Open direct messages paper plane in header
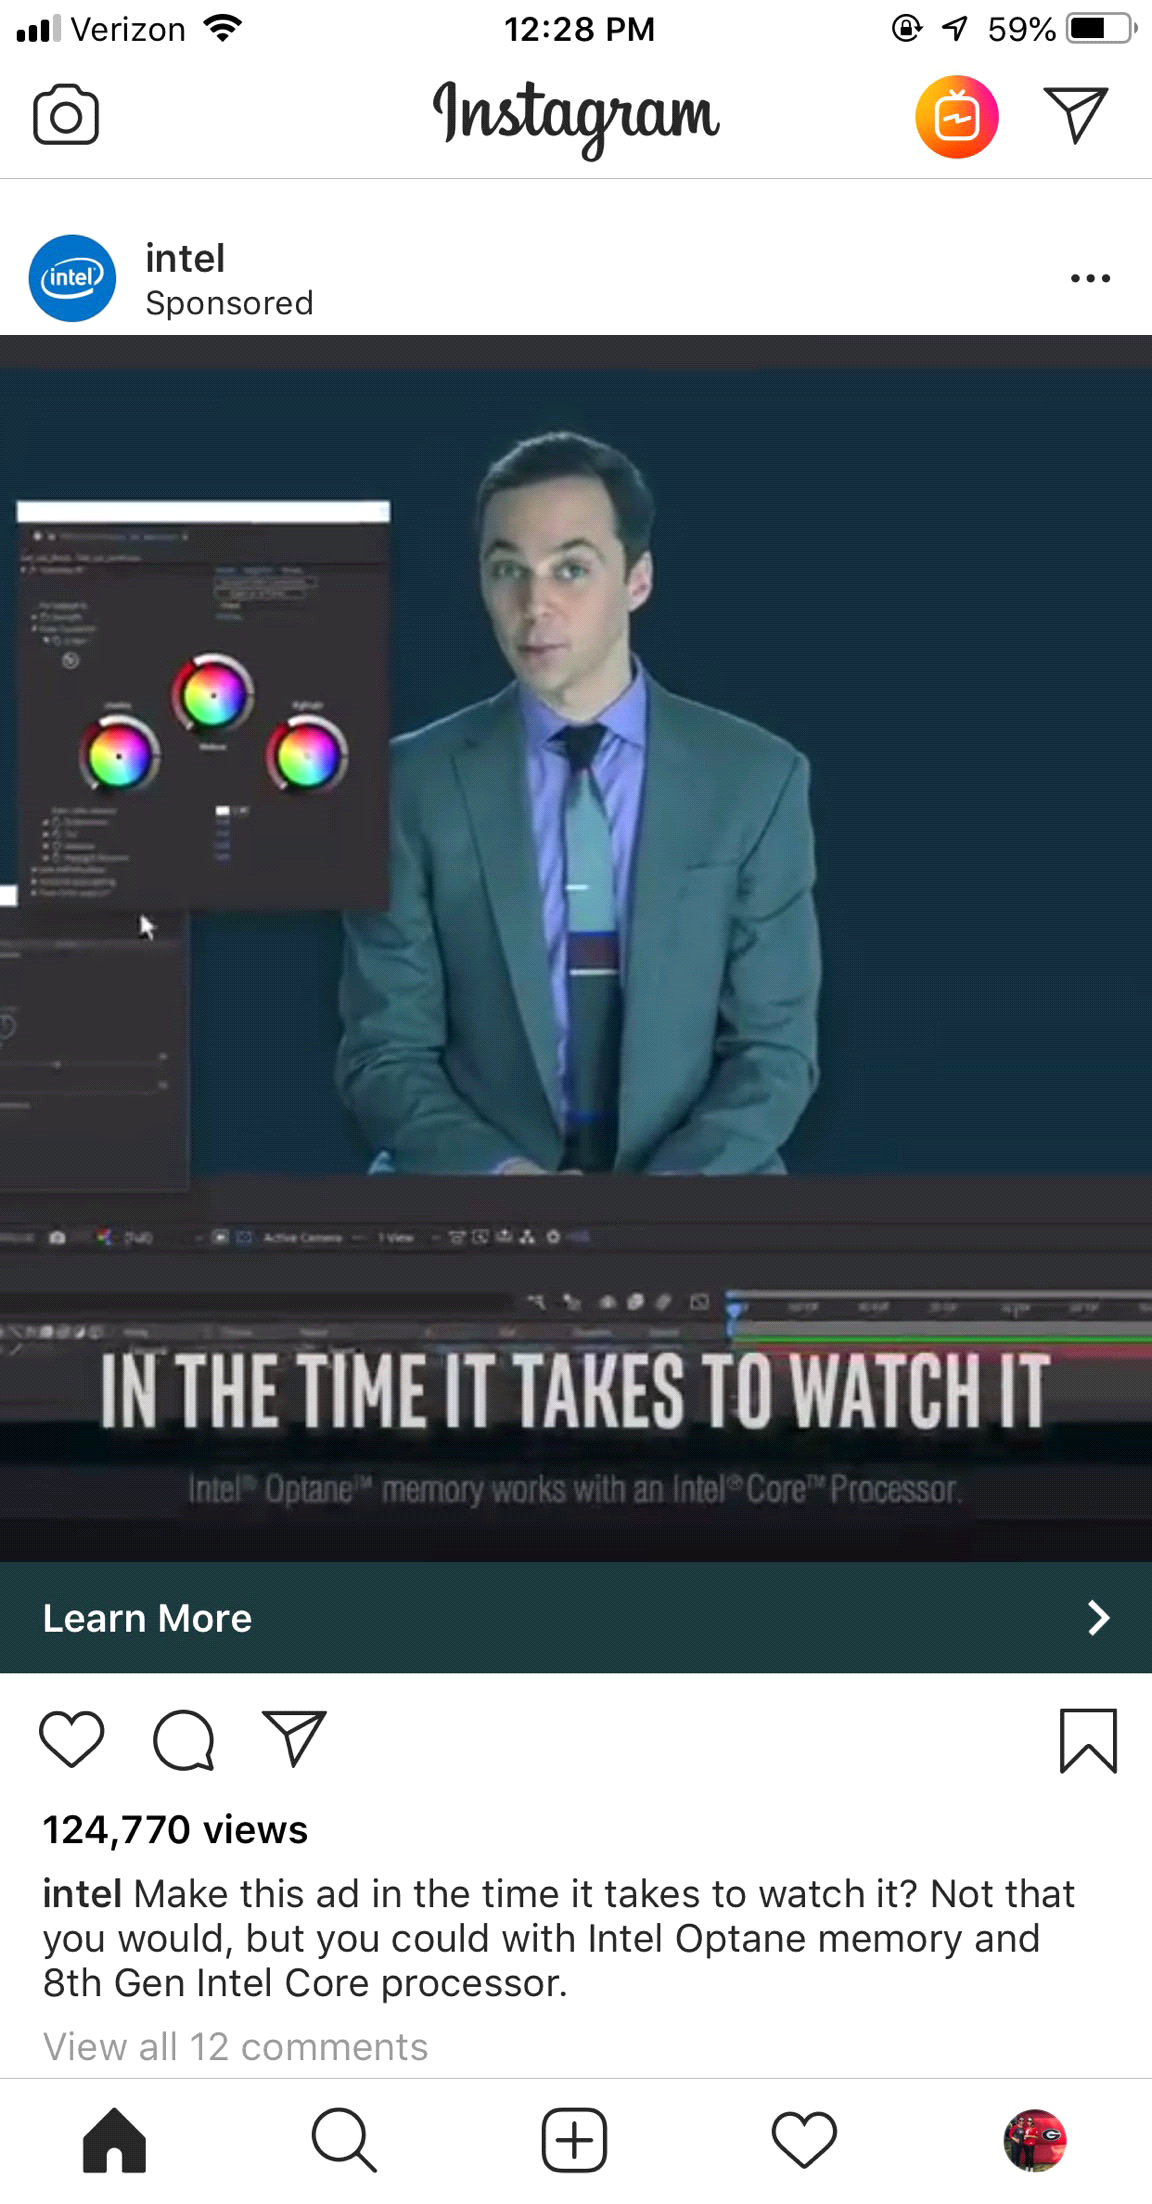Viewport: 1152px width, 2204px height. (x=1075, y=115)
